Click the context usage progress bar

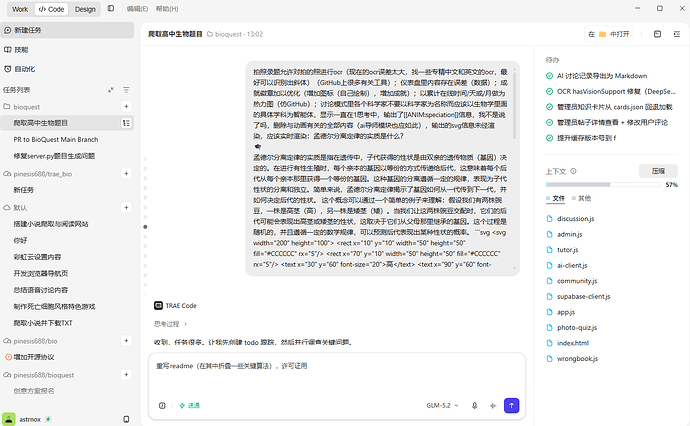coord(603,185)
